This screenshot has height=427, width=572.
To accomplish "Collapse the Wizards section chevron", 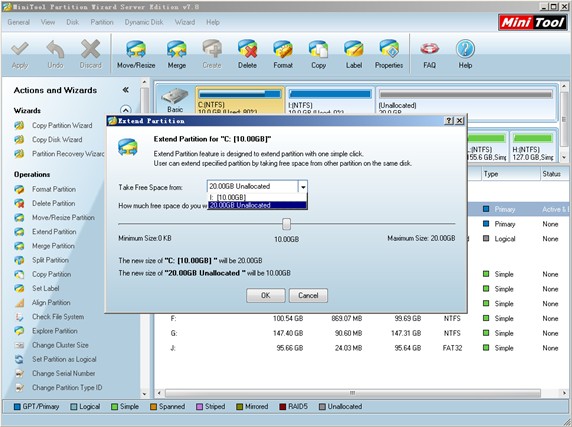I will pos(125,110).
